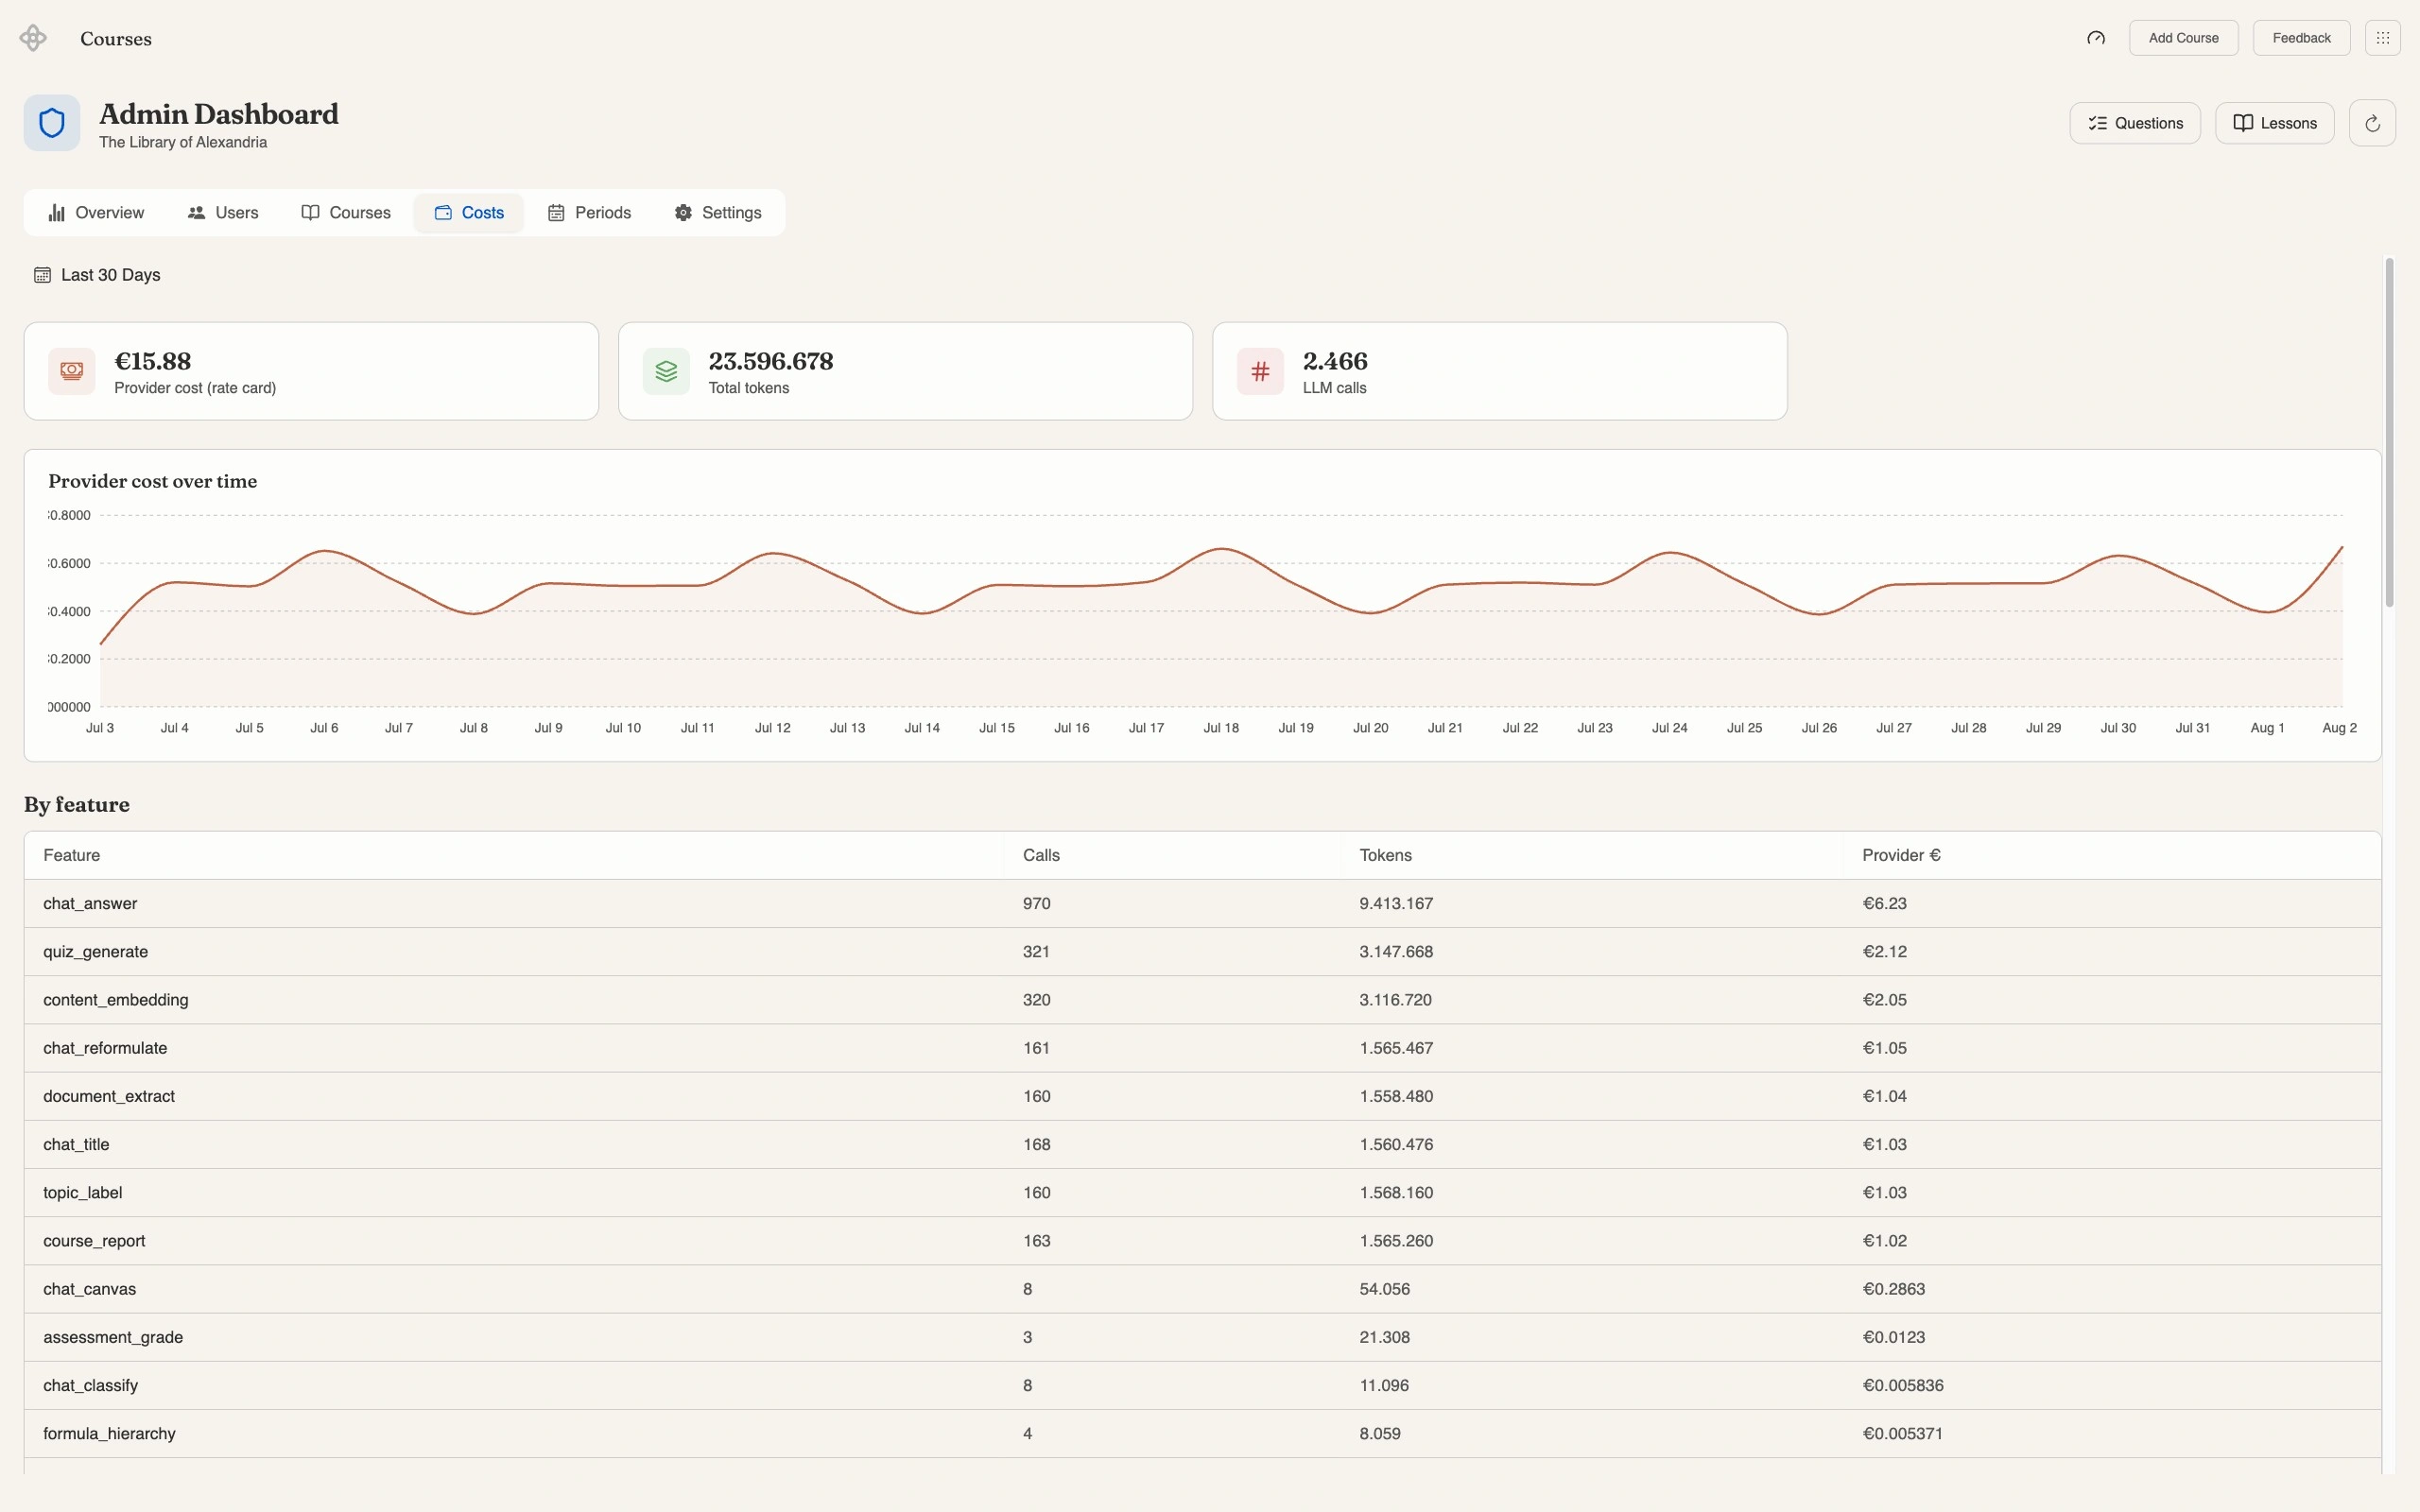Switch to the Users tab
Screen dimensions: 2420x1512
[223, 213]
